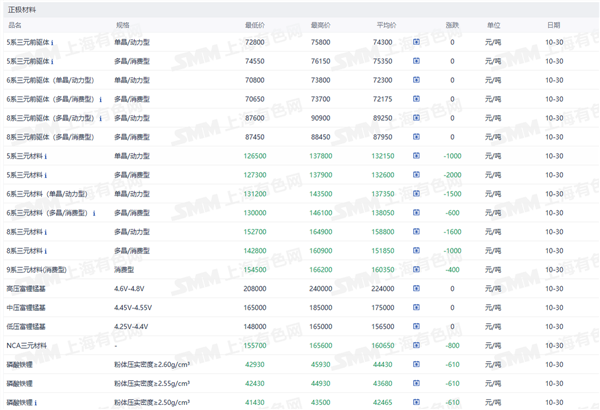600x410 pixels.
Task: Select specification 粉体压实密度≥2.55g/cm³
Action: click(x=152, y=384)
